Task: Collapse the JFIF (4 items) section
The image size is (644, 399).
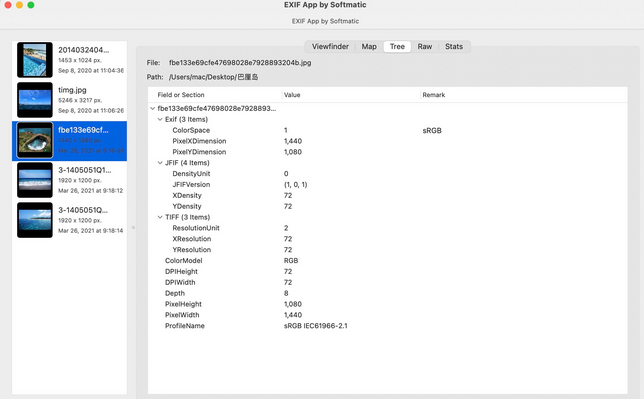Action: point(160,163)
